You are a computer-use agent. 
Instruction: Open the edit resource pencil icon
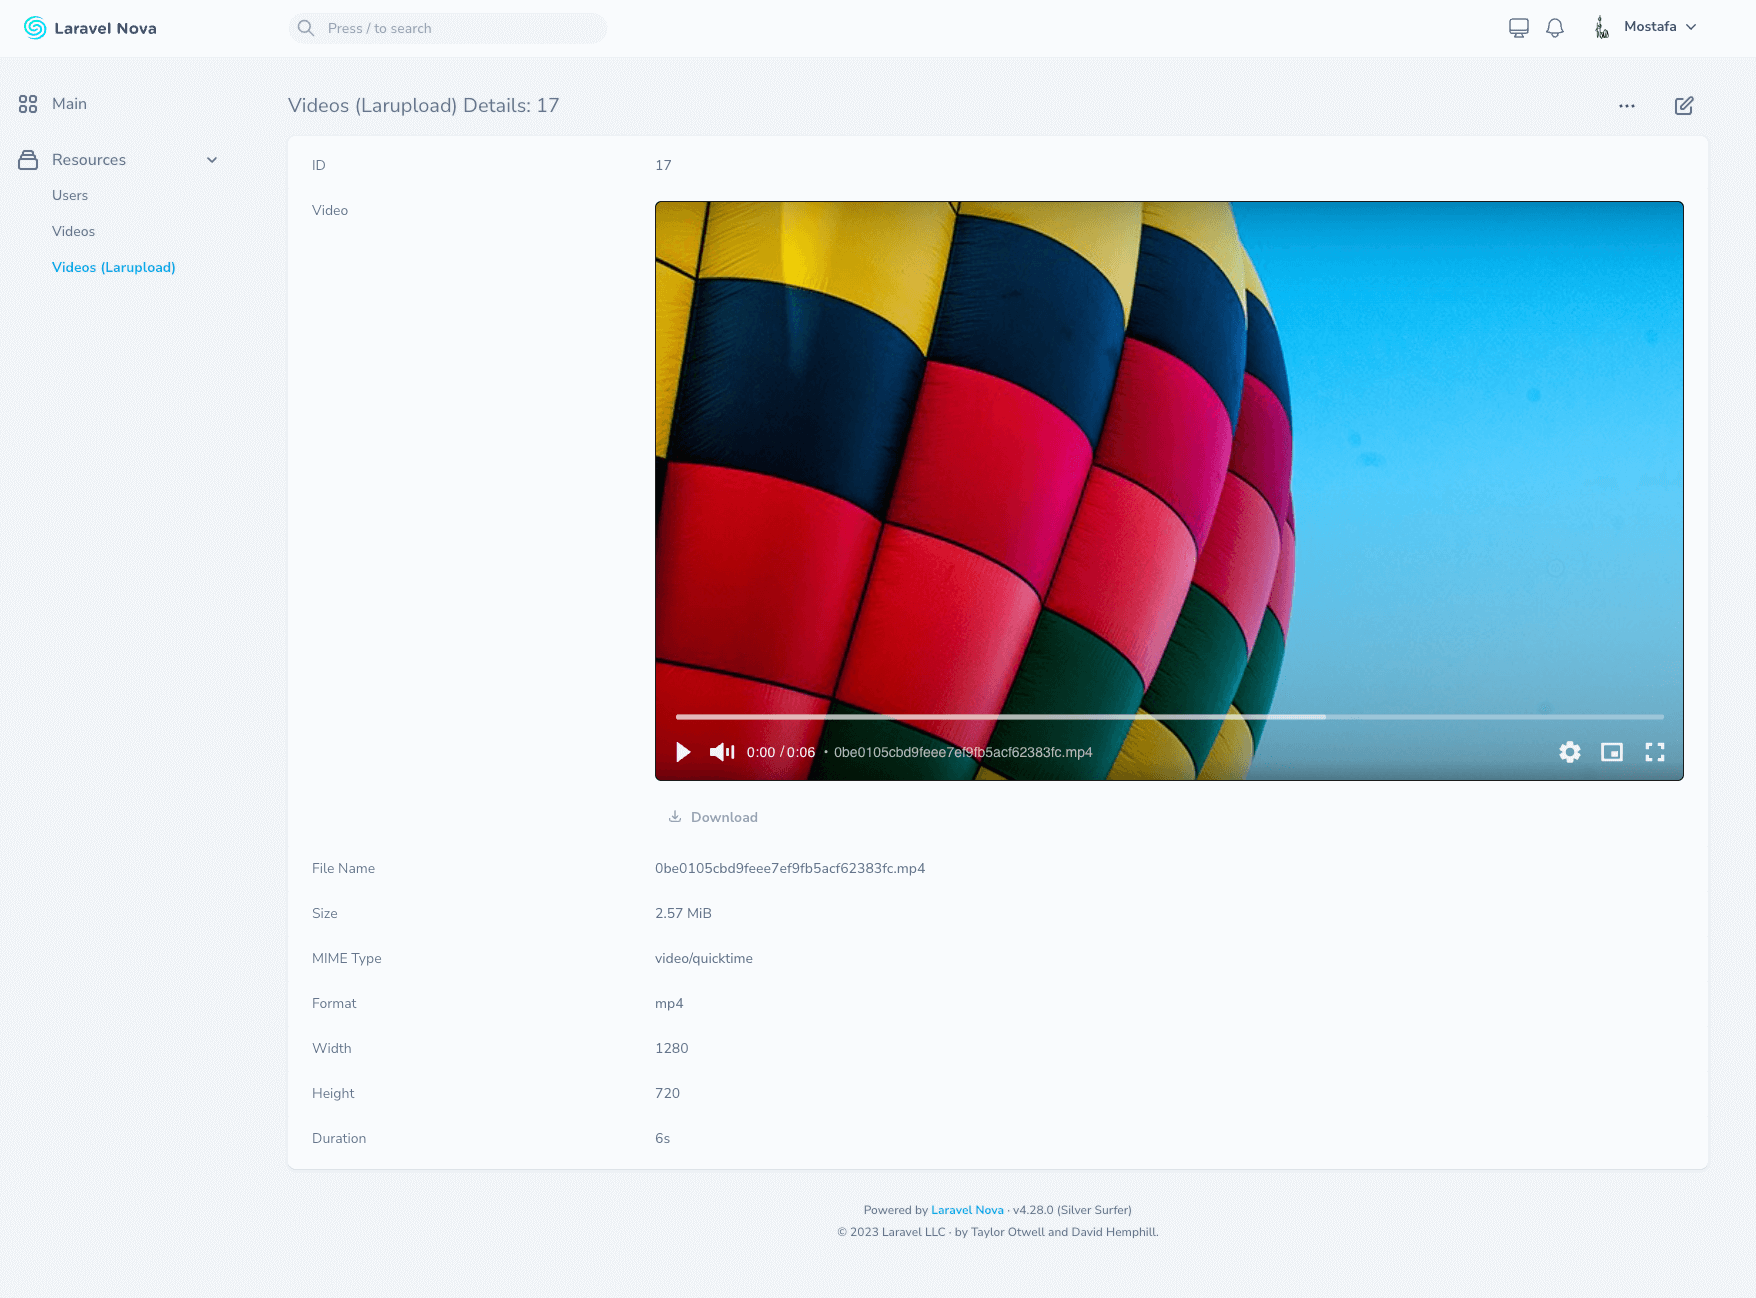coord(1684,106)
